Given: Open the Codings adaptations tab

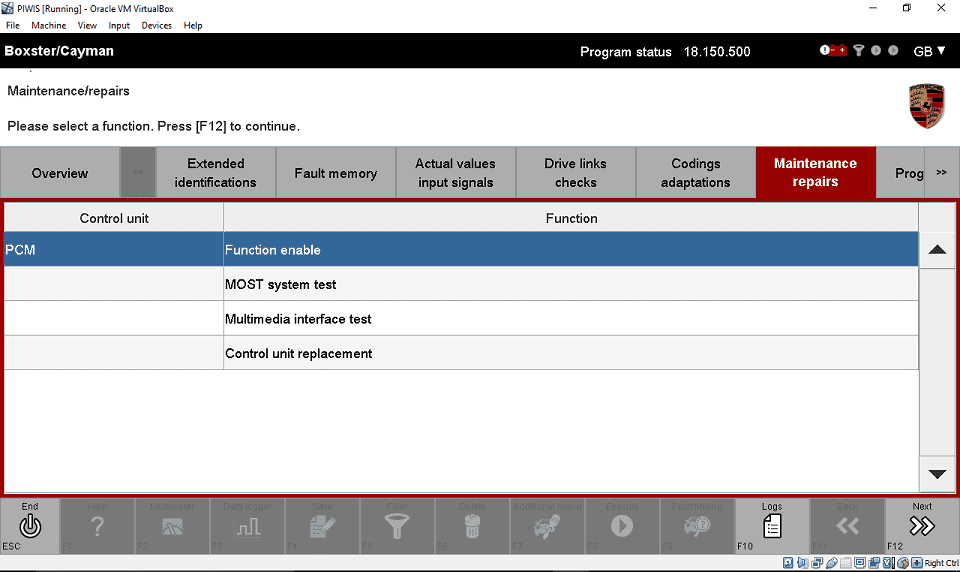Looking at the screenshot, I should pos(695,173).
